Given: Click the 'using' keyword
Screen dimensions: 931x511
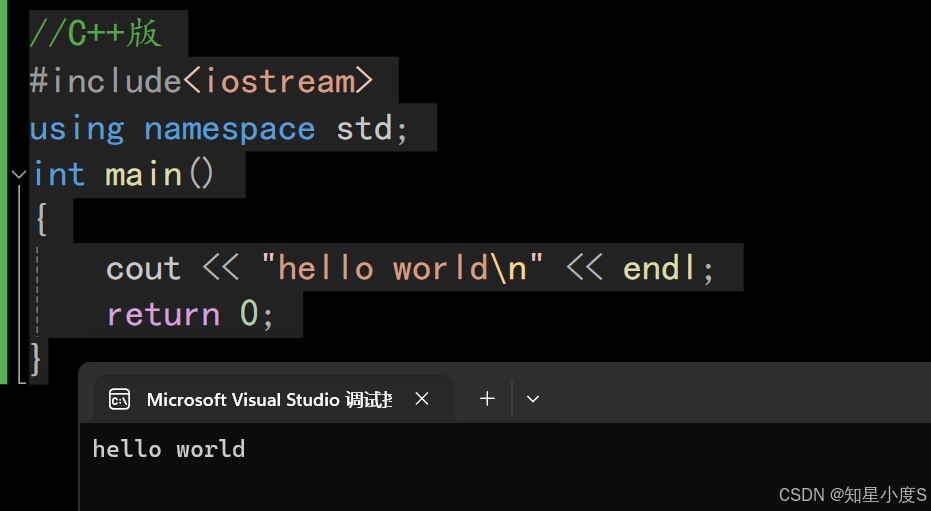Looking at the screenshot, I should point(77,129).
